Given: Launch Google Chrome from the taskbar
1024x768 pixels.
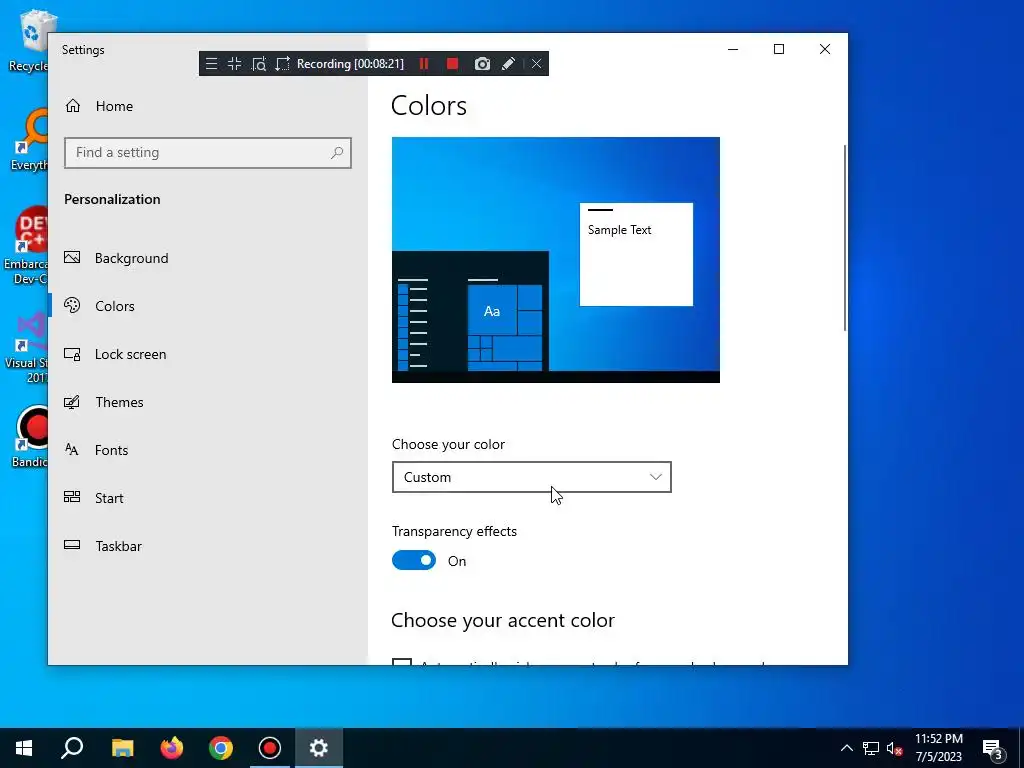Looking at the screenshot, I should [x=221, y=748].
